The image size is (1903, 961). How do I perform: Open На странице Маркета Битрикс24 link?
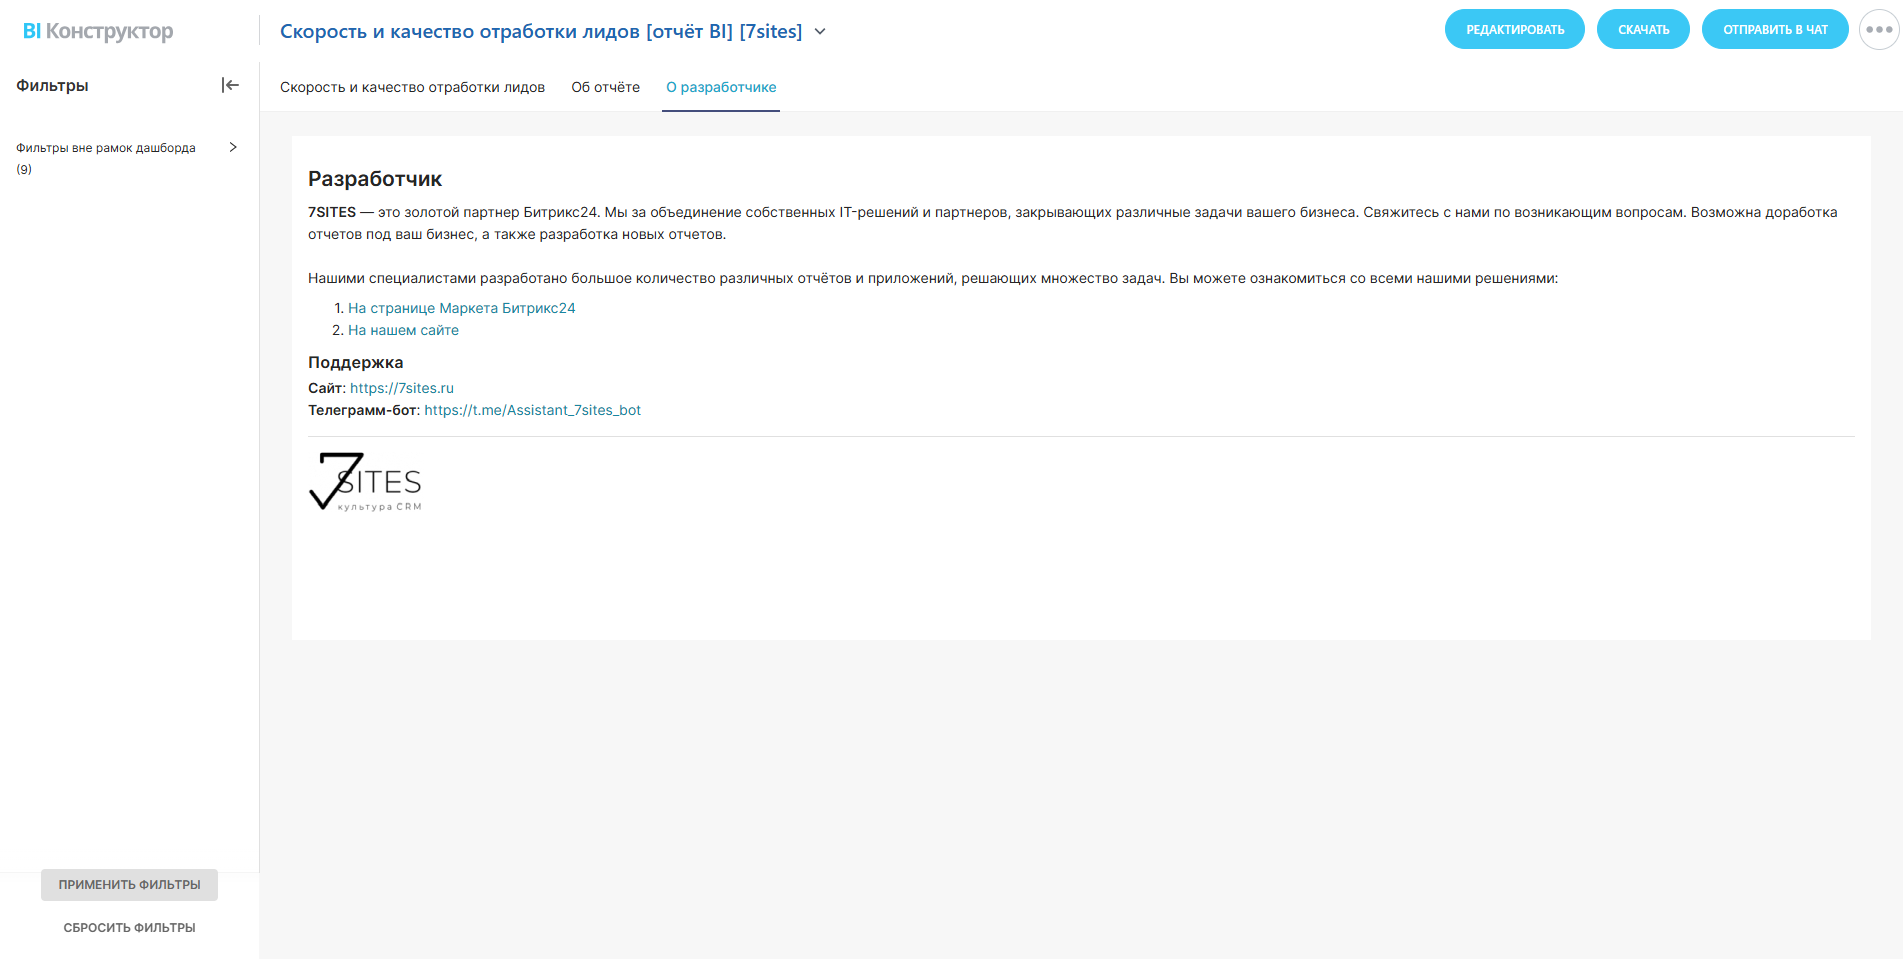[461, 309]
